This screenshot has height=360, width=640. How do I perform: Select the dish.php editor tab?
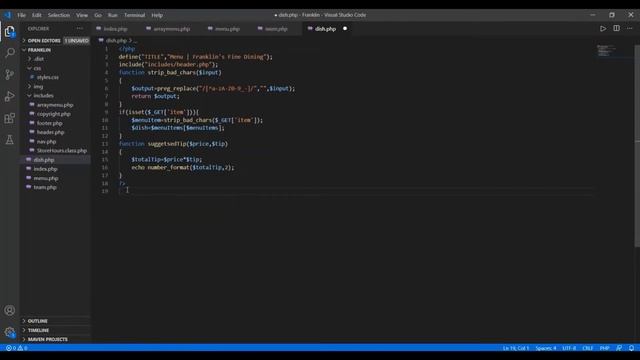pyautogui.click(x=325, y=29)
